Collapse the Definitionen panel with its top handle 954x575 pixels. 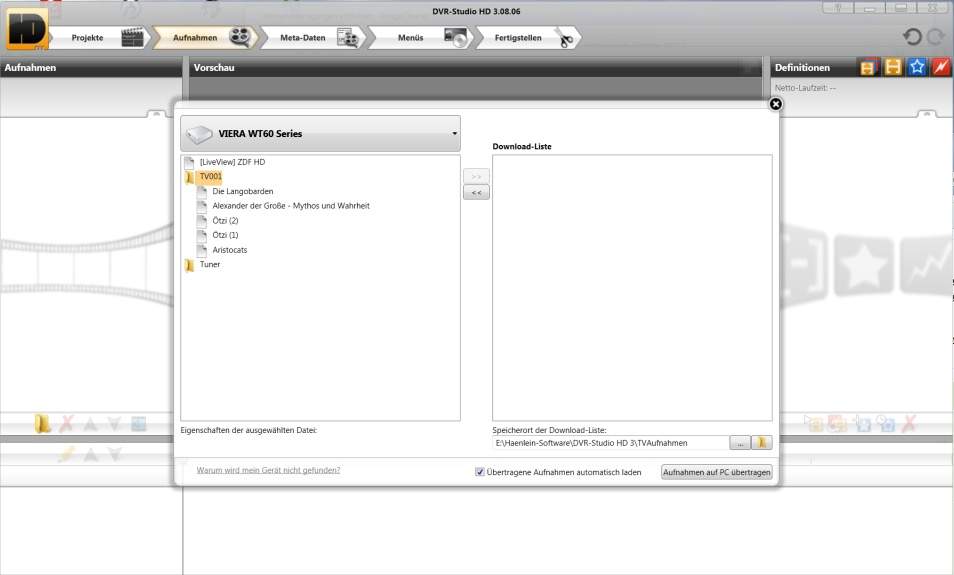point(927,114)
